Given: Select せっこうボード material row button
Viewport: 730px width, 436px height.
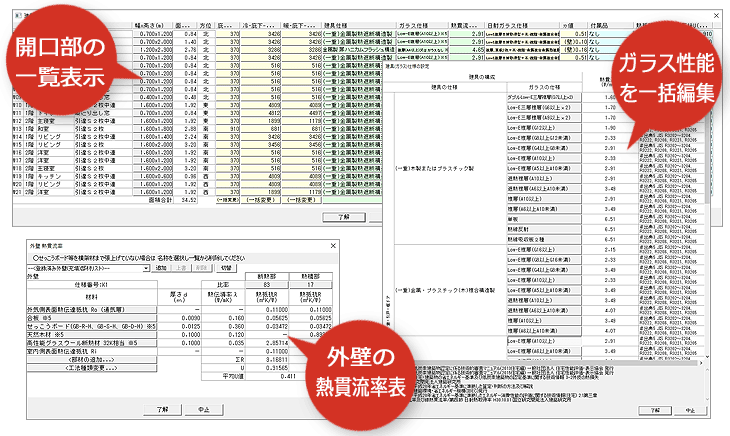Looking at the screenshot, I should coord(92,326).
